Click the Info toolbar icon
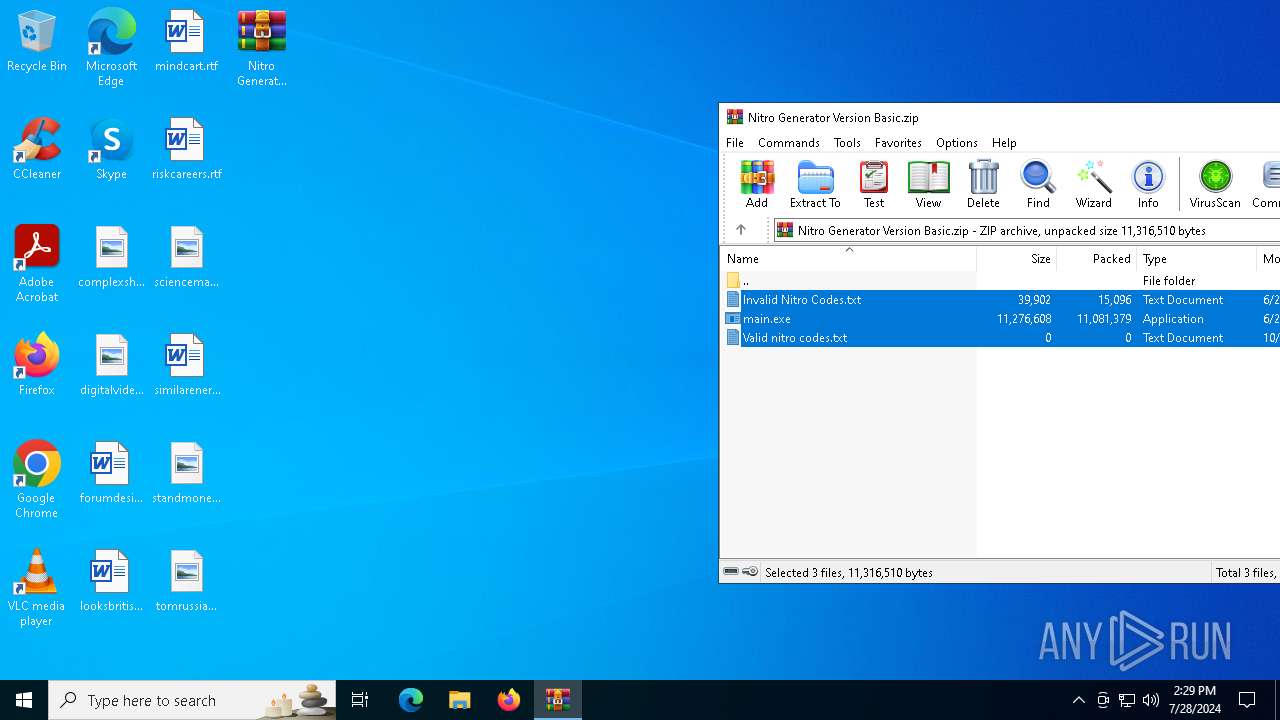The width and height of the screenshot is (1280, 720). pos(1148,184)
